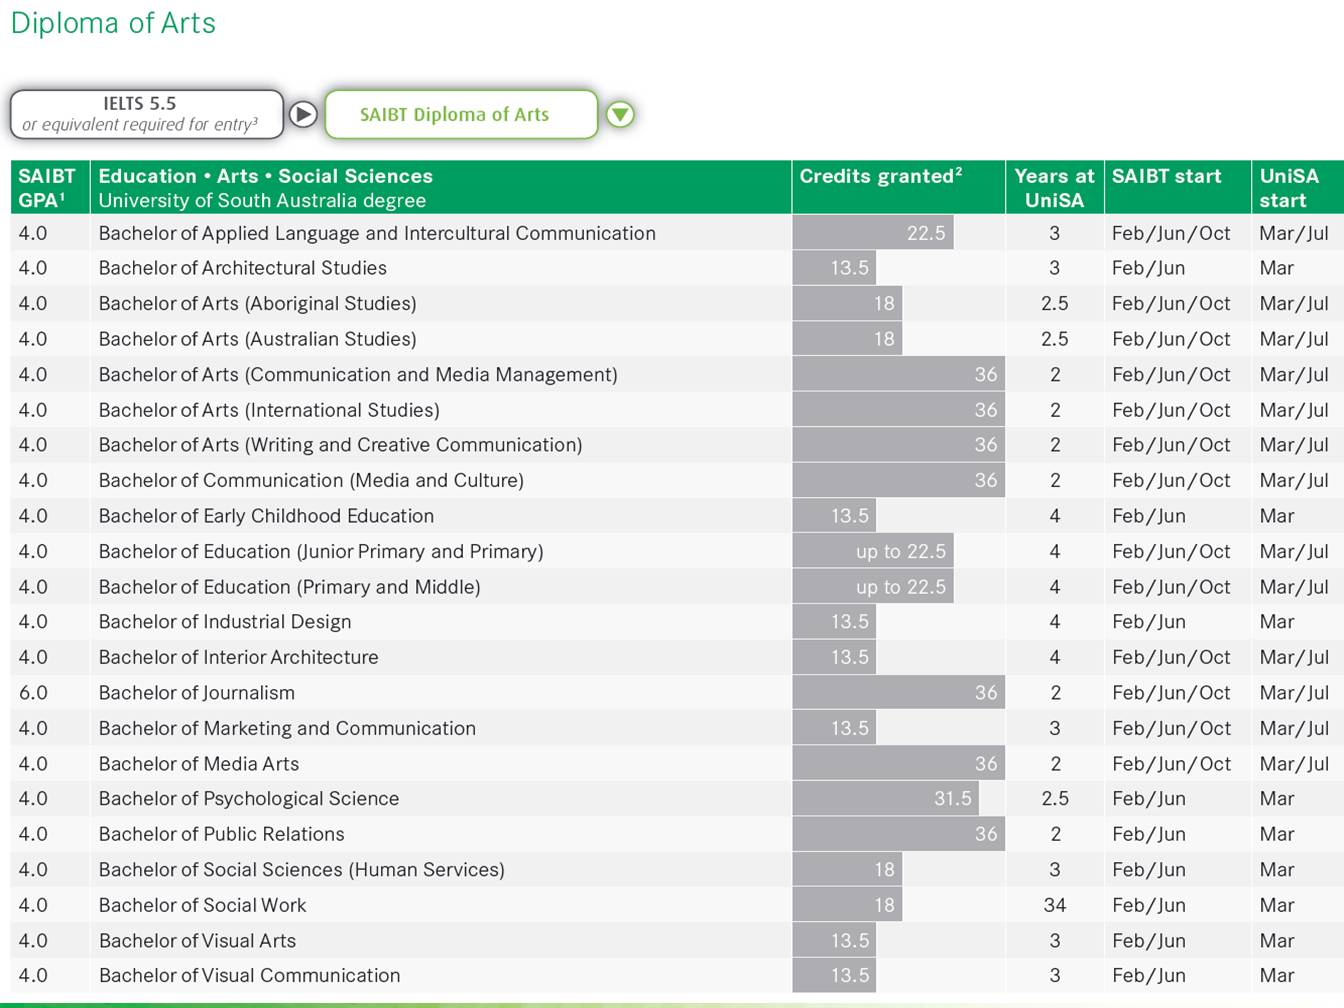
Task: Click the 36 credits bar for Public Relations
Action: coord(899,834)
